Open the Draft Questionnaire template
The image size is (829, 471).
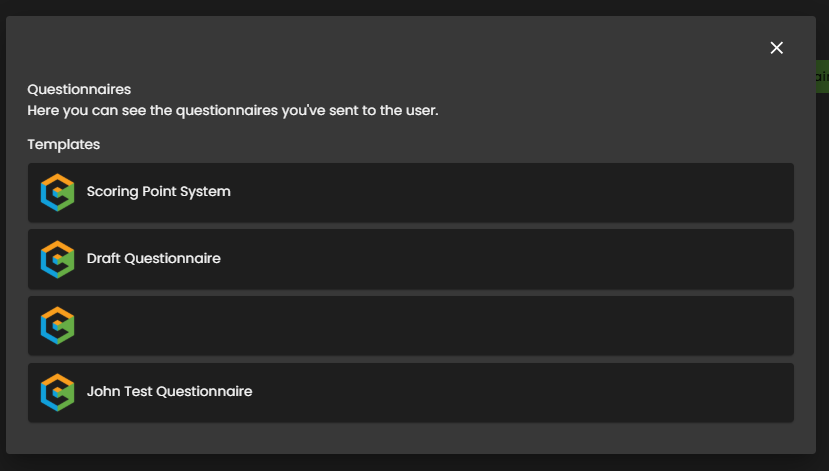(153, 258)
